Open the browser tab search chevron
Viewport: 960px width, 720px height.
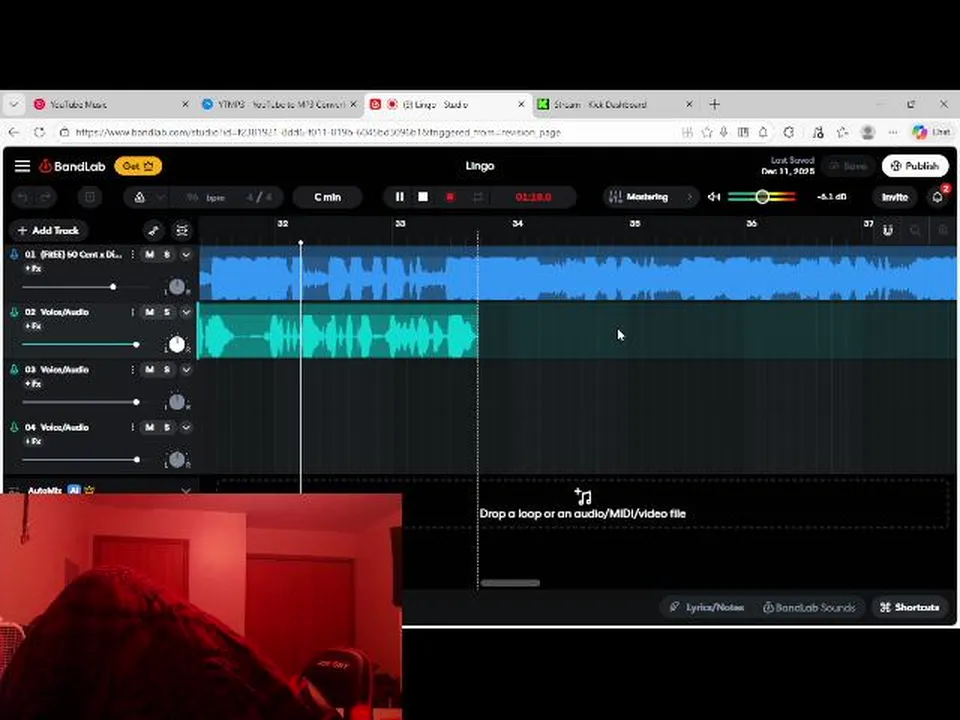[x=14, y=105]
